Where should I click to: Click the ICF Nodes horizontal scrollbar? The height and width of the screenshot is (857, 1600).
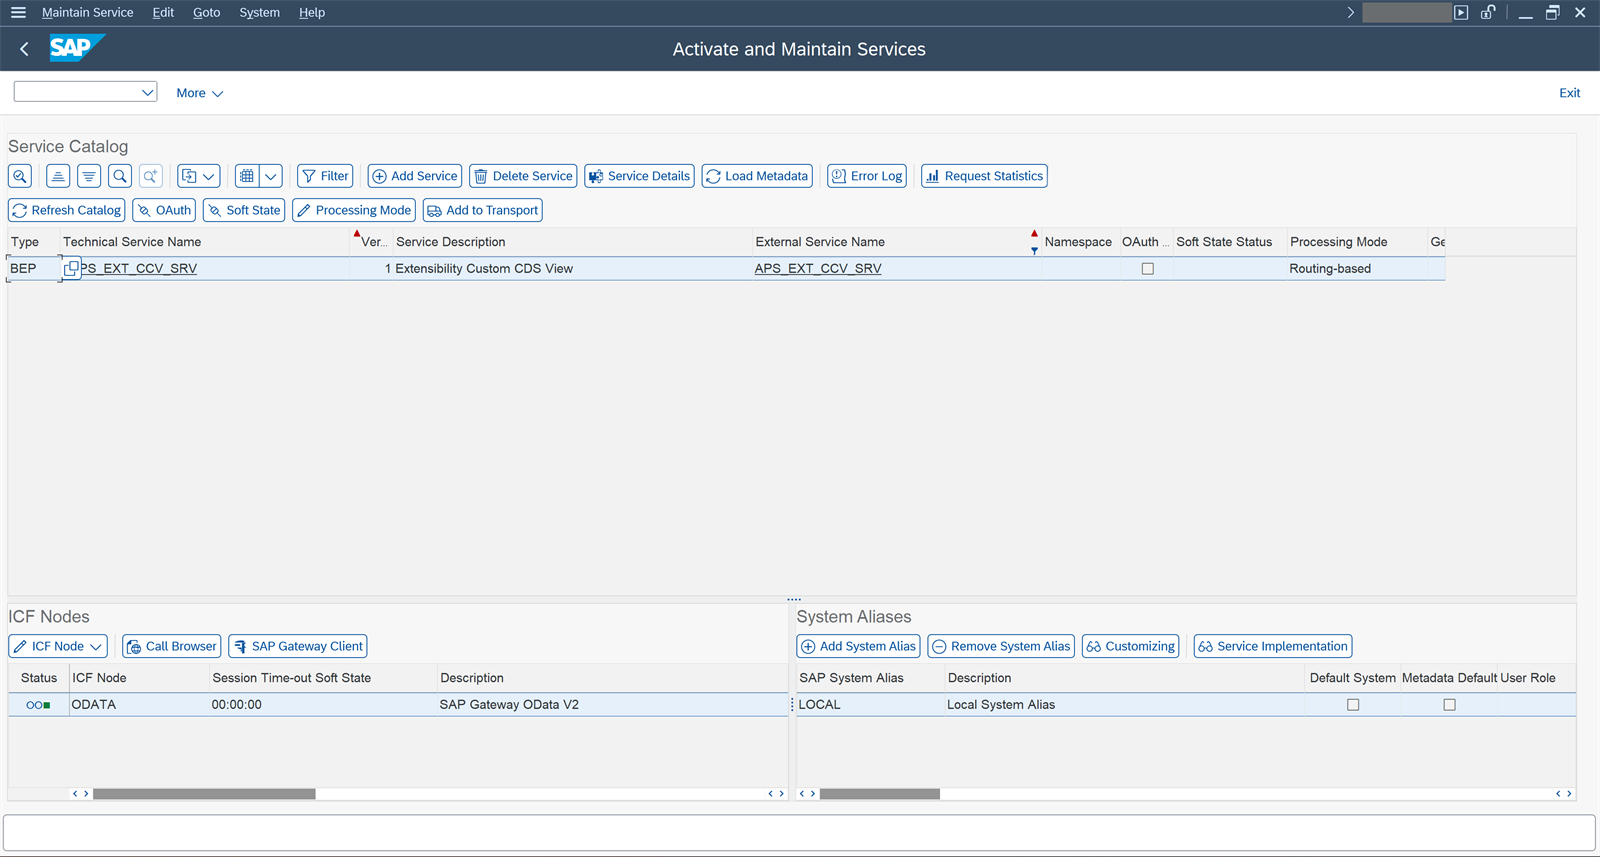204,794
